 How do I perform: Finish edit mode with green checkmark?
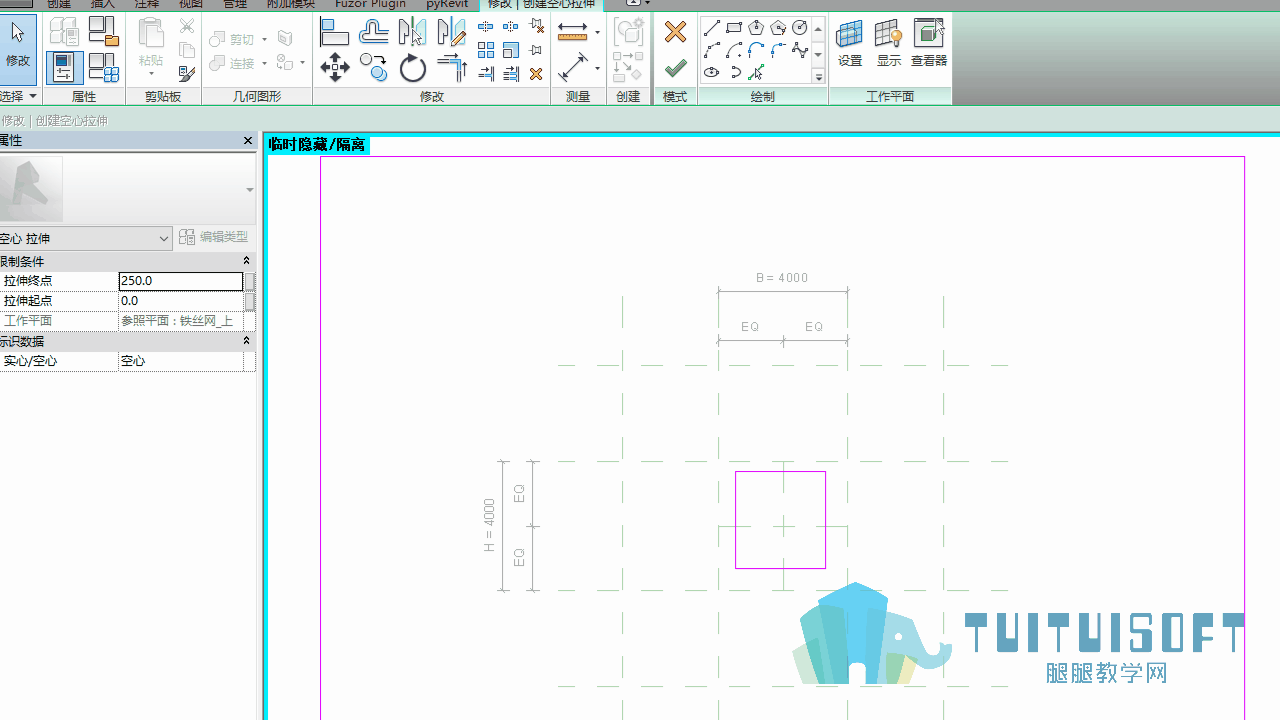(675, 68)
